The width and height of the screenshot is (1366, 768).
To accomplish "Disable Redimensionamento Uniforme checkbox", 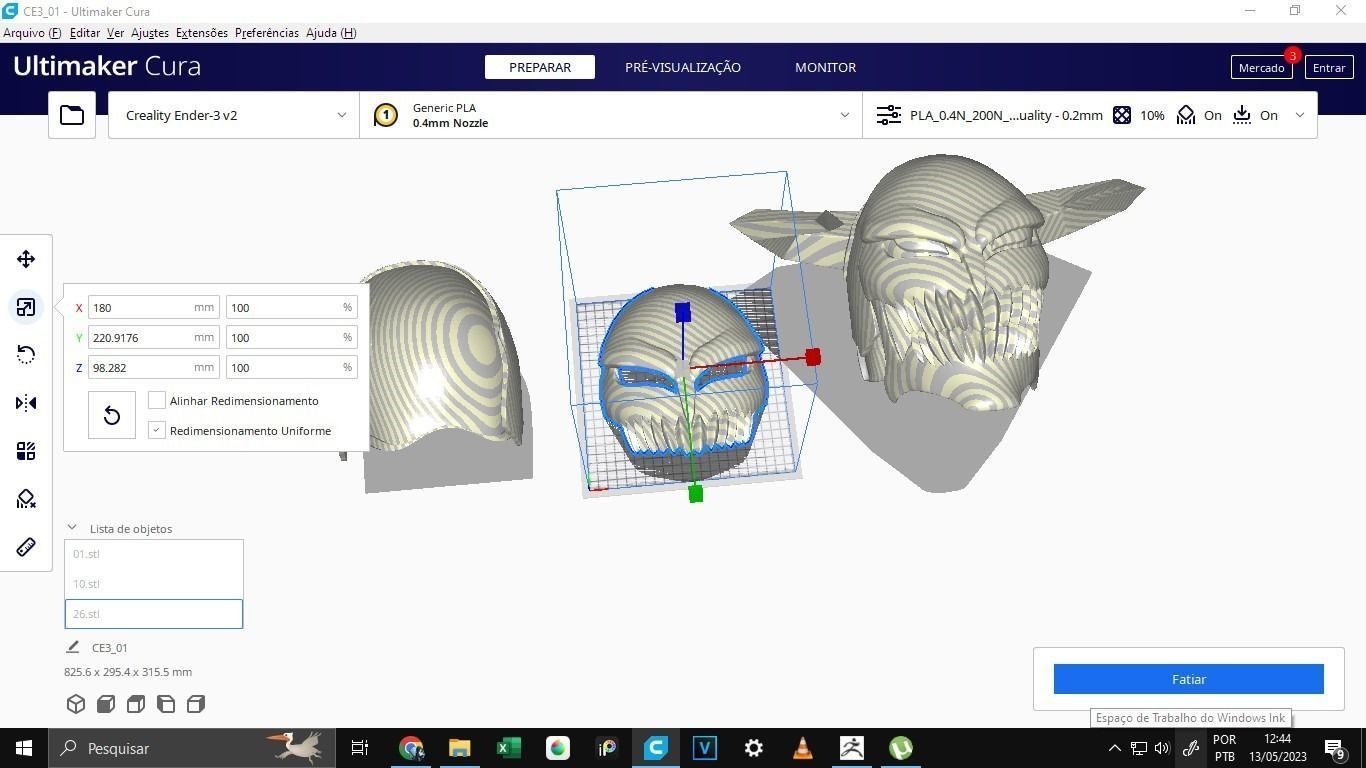I will click(157, 430).
